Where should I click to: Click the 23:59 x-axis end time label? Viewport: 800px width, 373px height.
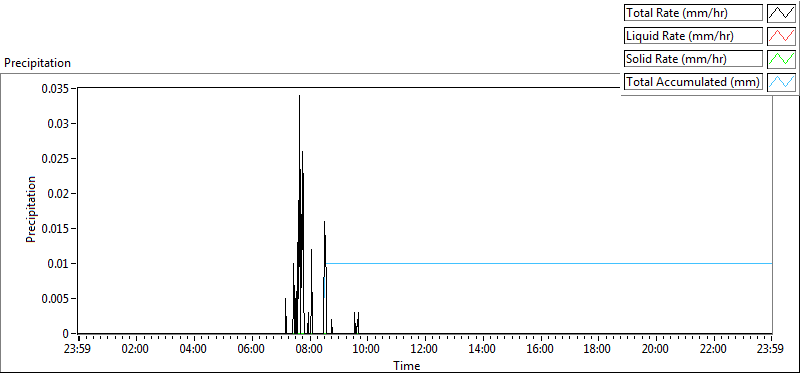point(771,350)
